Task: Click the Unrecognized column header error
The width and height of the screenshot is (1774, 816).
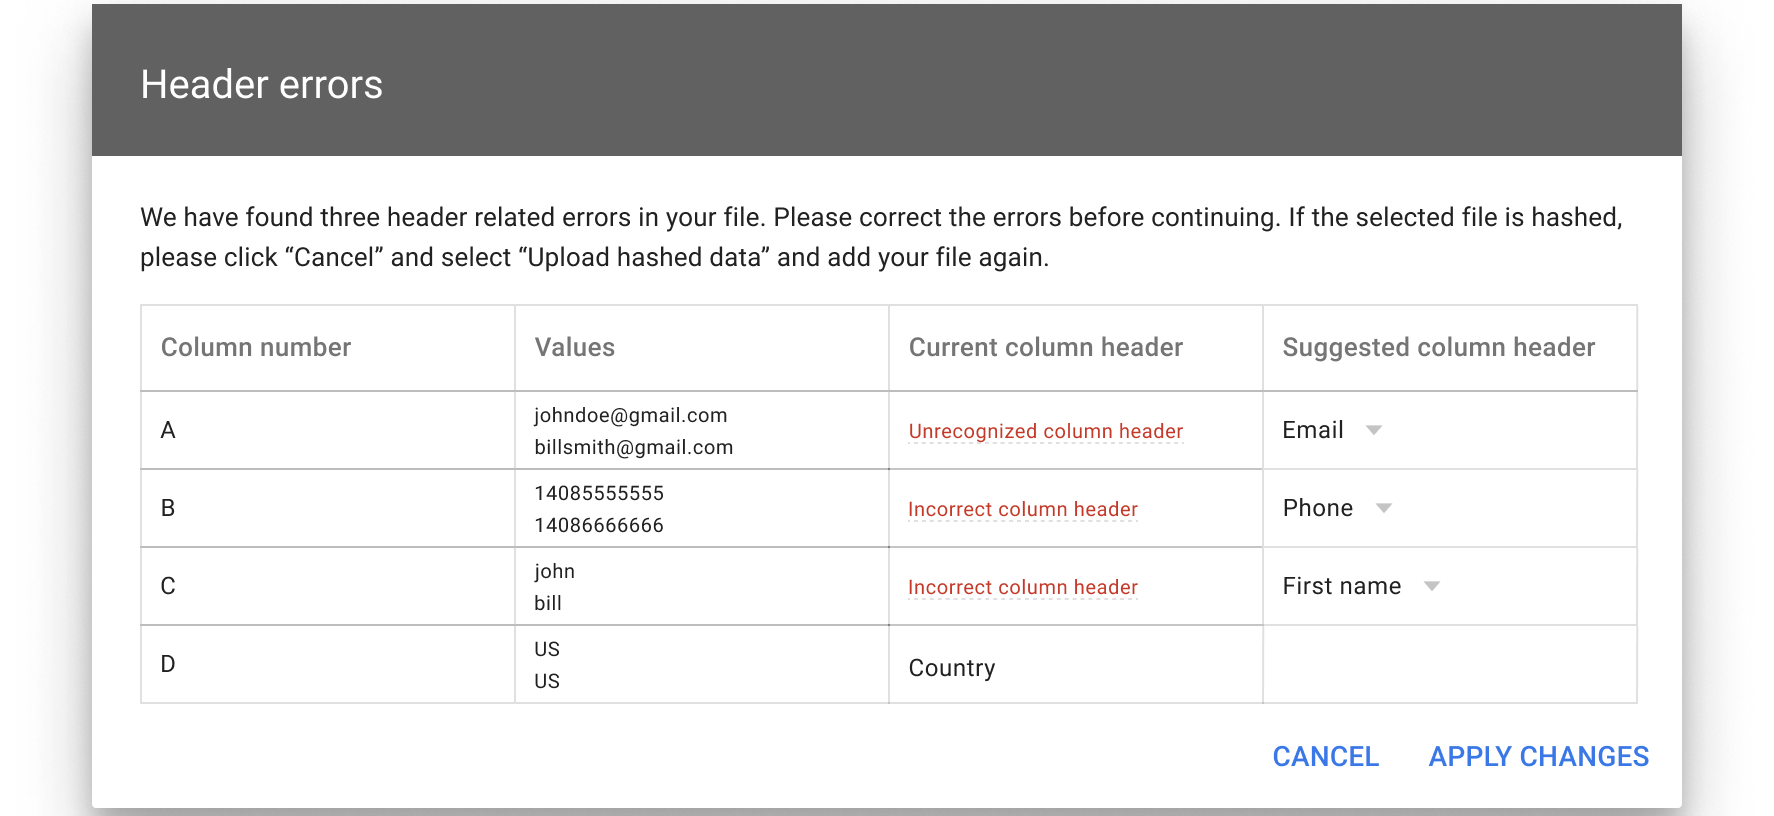Action: (1045, 431)
